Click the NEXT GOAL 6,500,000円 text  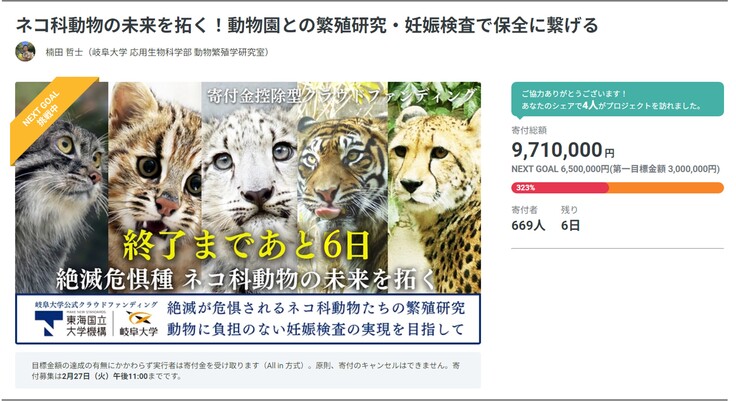(x=560, y=169)
